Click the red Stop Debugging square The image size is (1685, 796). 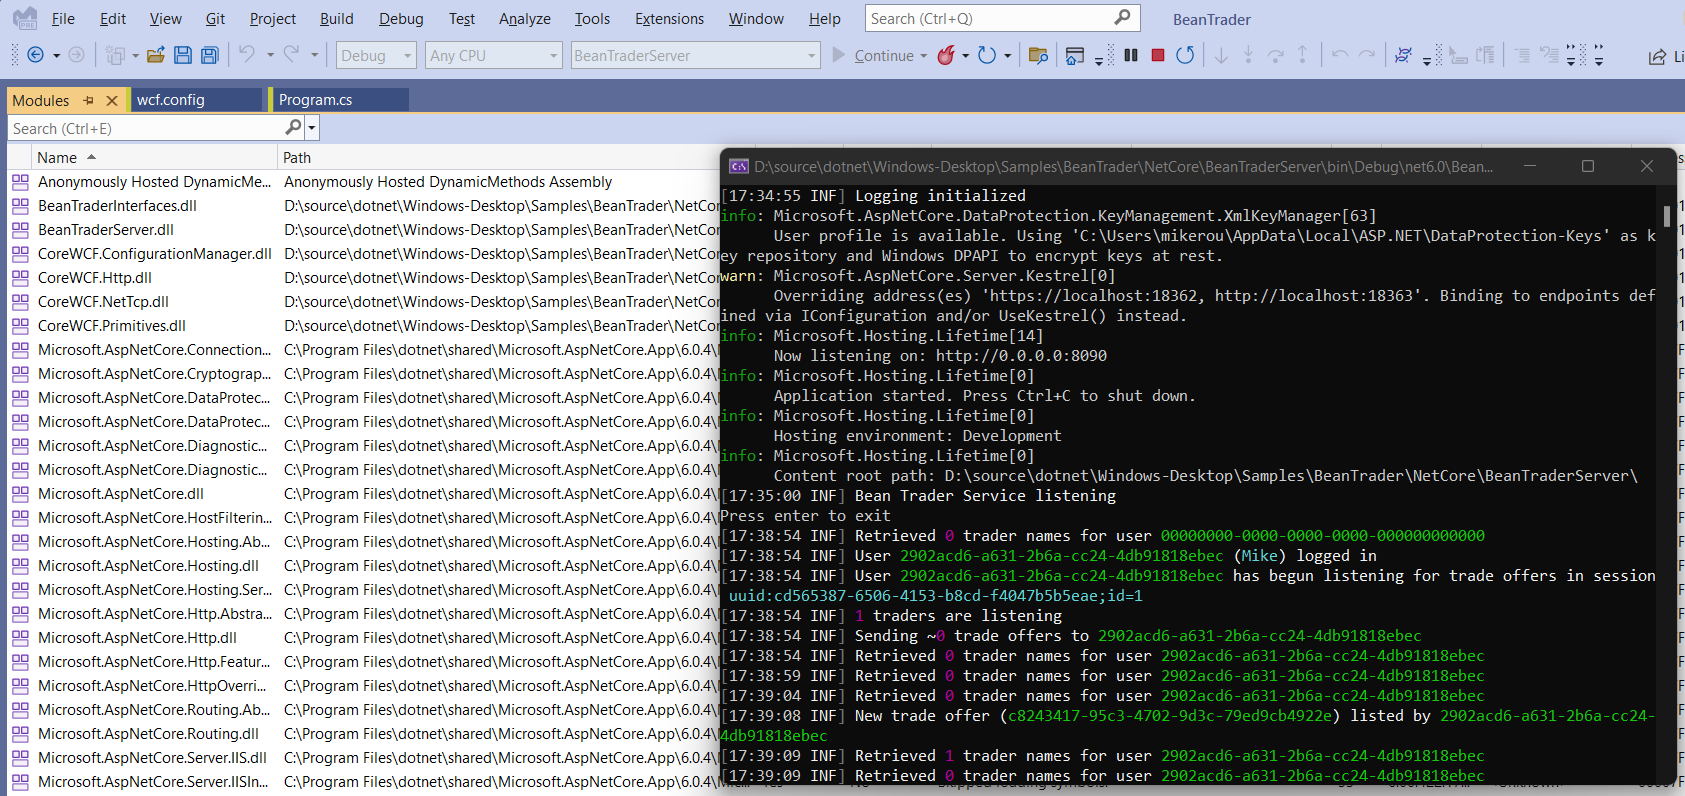pyautogui.click(x=1158, y=55)
